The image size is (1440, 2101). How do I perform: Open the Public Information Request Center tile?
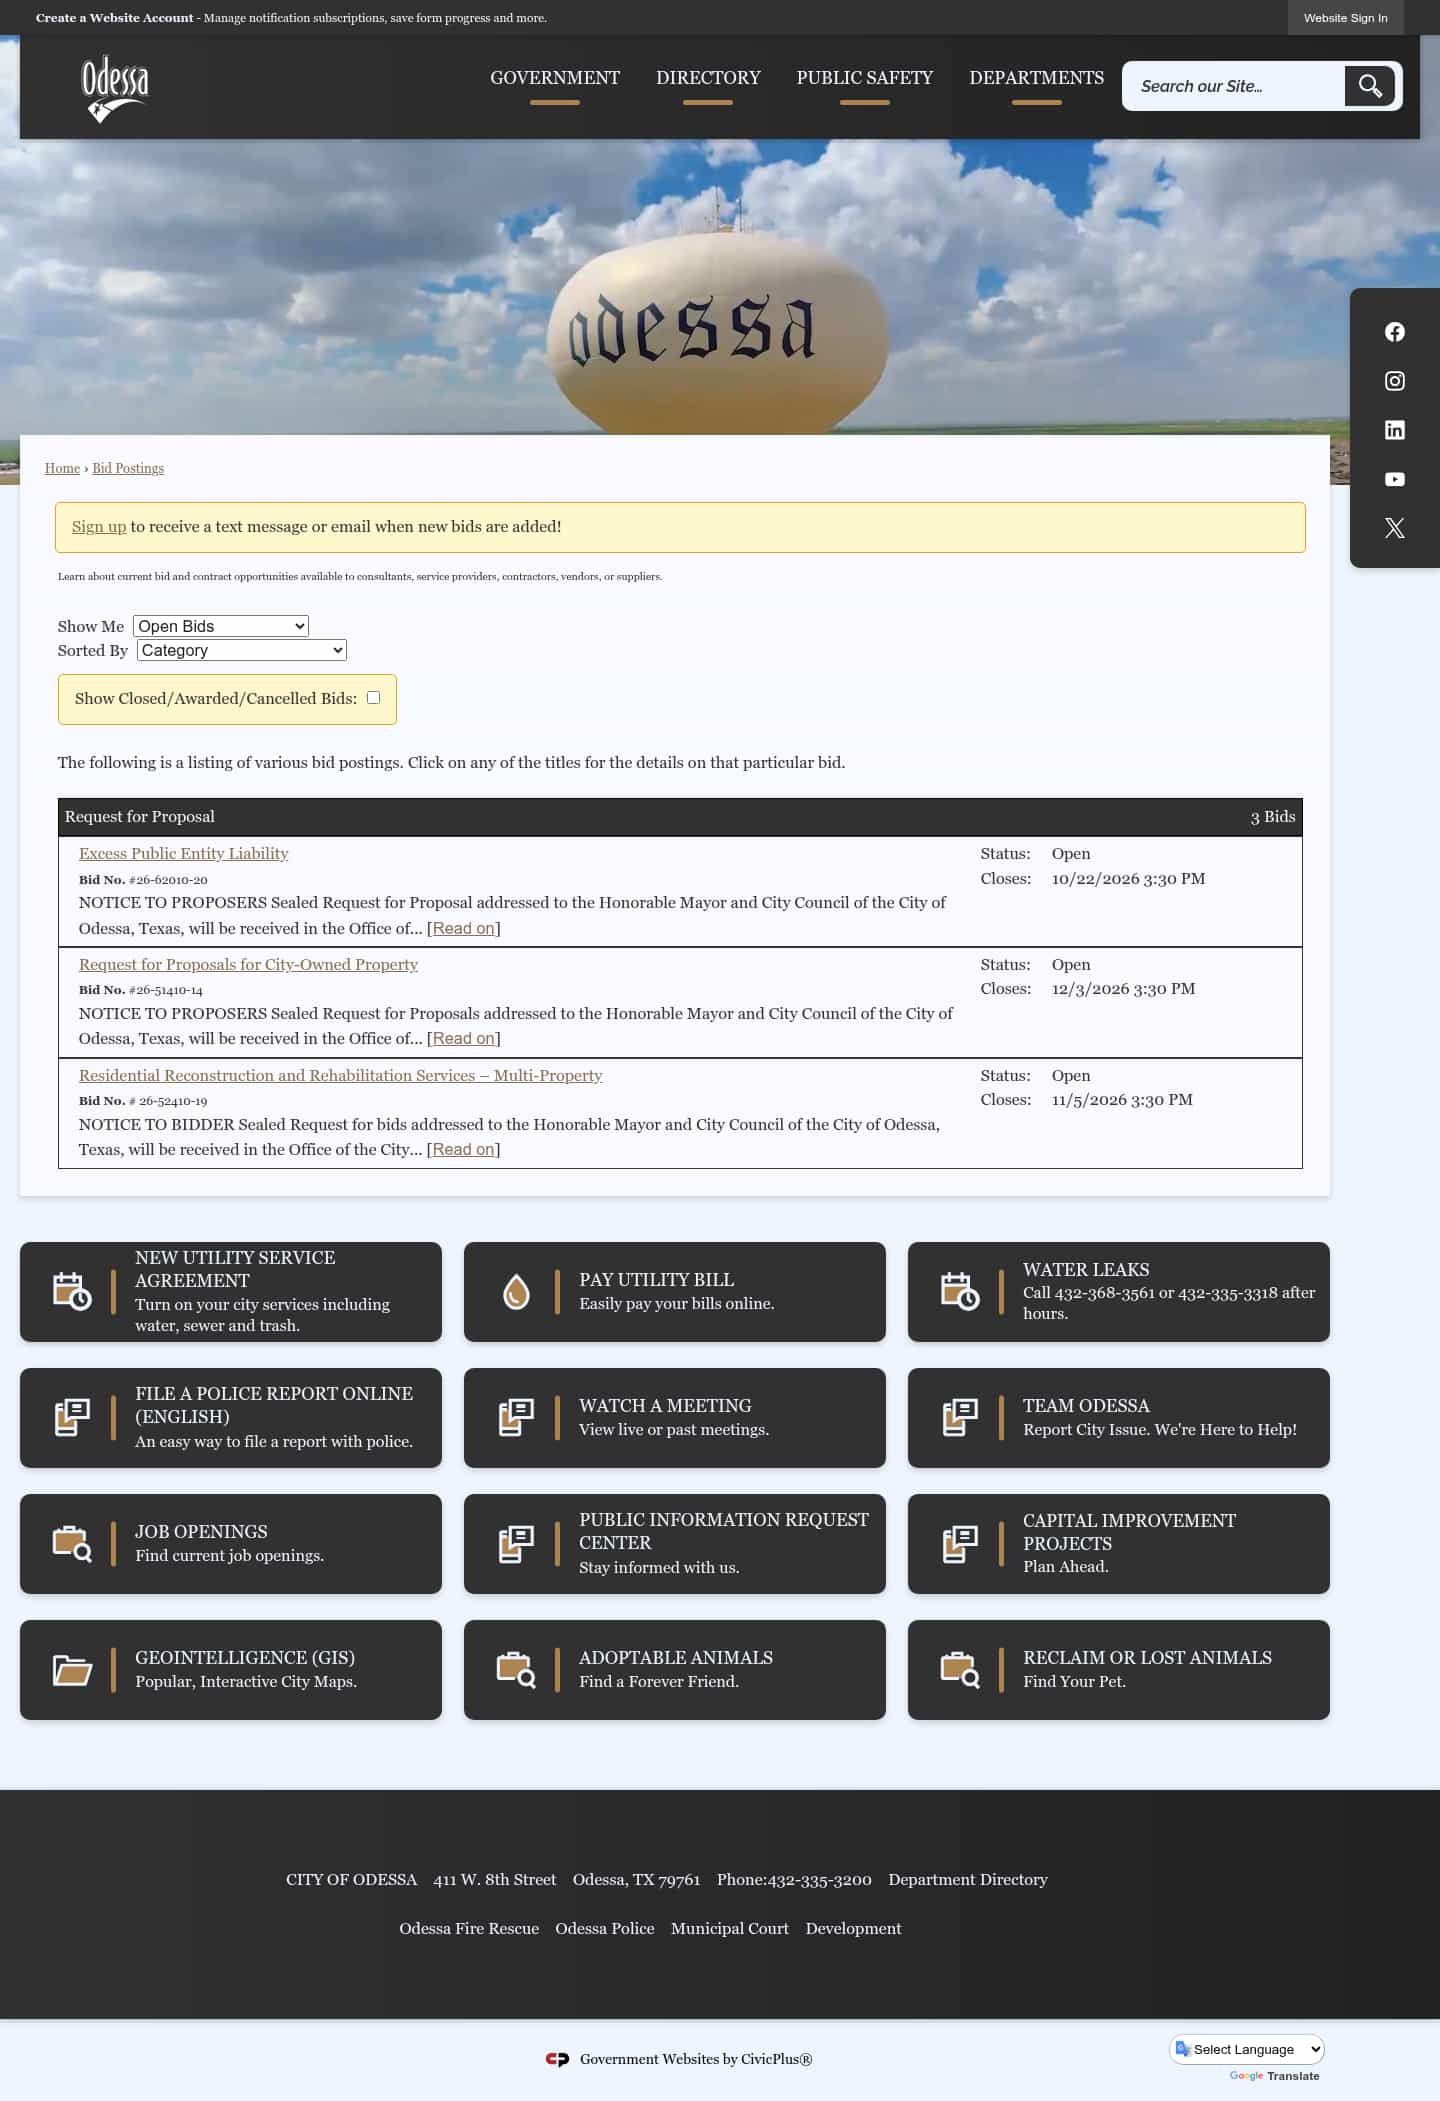[675, 1544]
